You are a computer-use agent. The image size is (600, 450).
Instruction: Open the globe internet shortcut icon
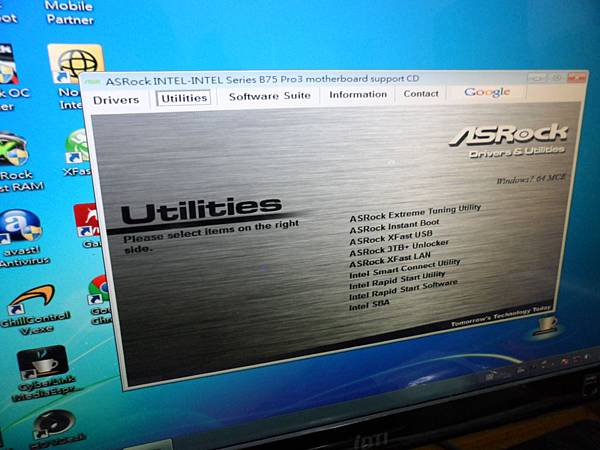click(x=75, y=64)
